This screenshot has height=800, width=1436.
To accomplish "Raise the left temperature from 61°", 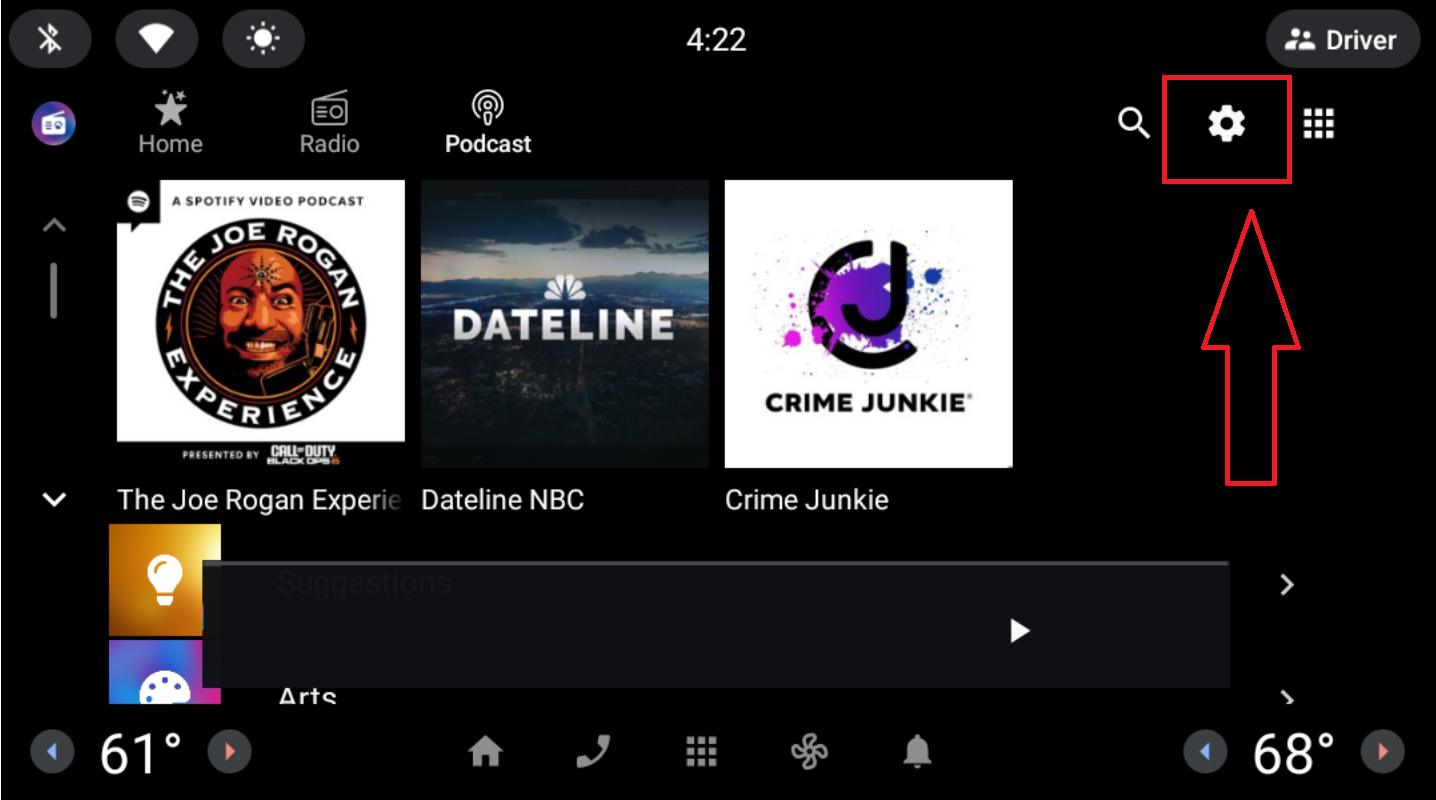I will 229,752.
